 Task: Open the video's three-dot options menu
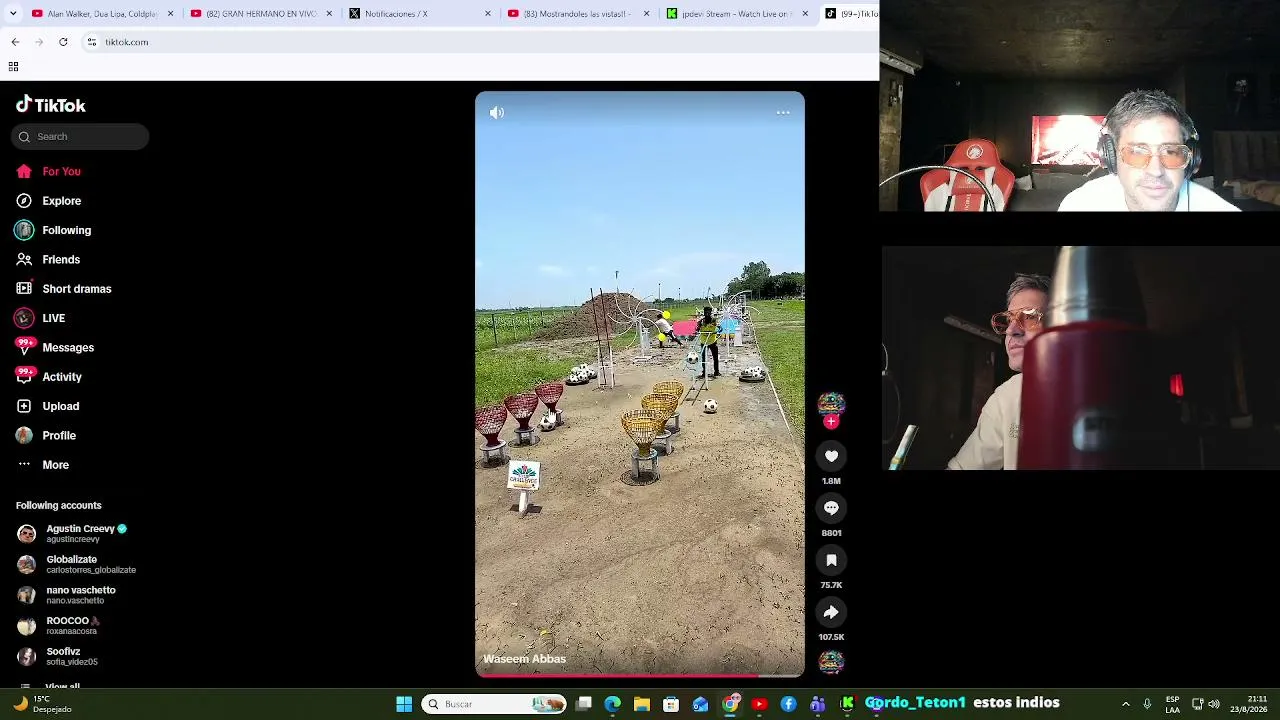point(783,113)
